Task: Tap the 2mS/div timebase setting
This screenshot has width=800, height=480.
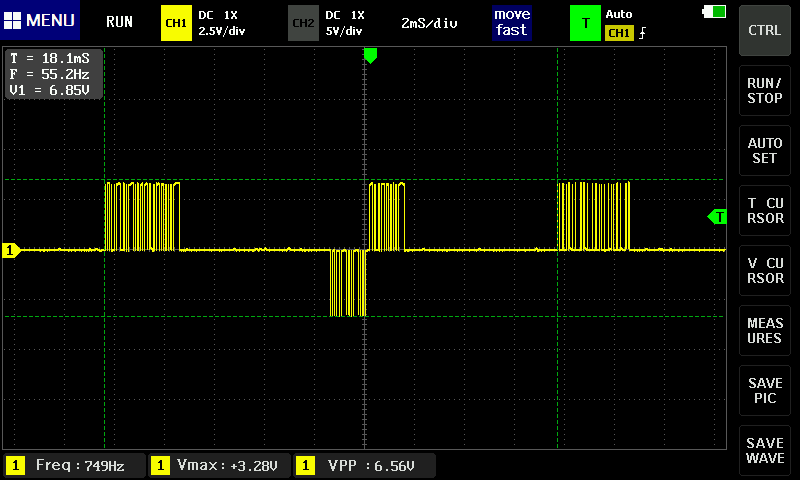Action: click(429, 23)
